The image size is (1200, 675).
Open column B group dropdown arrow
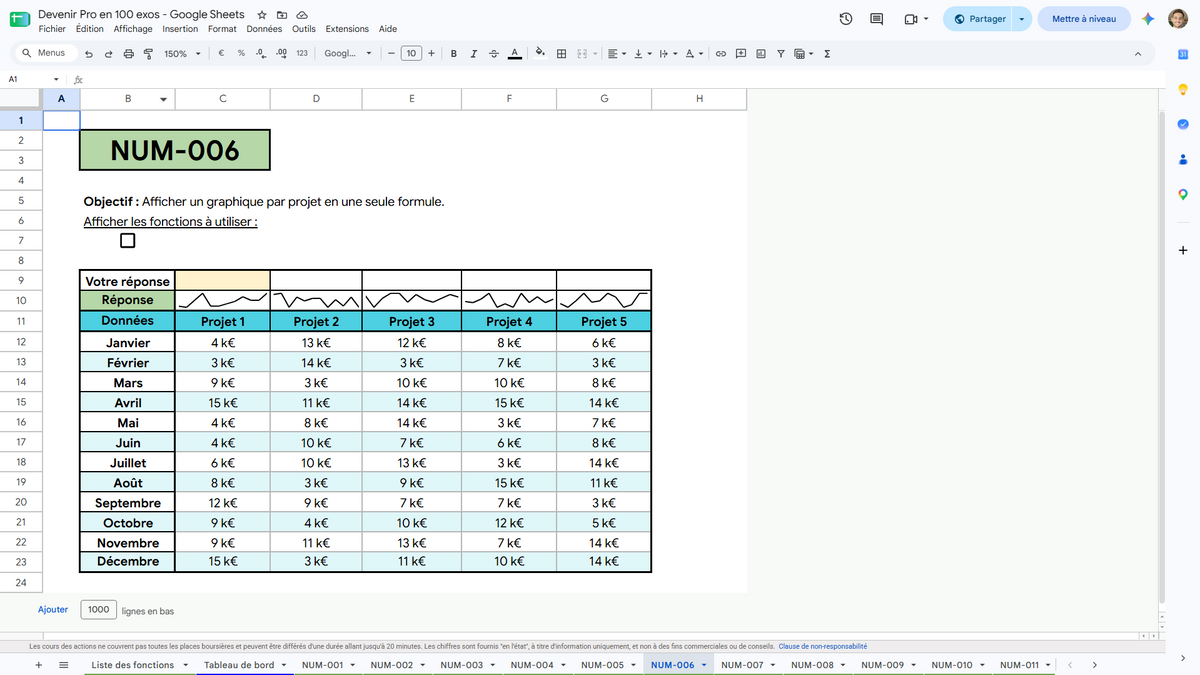[x=164, y=99]
